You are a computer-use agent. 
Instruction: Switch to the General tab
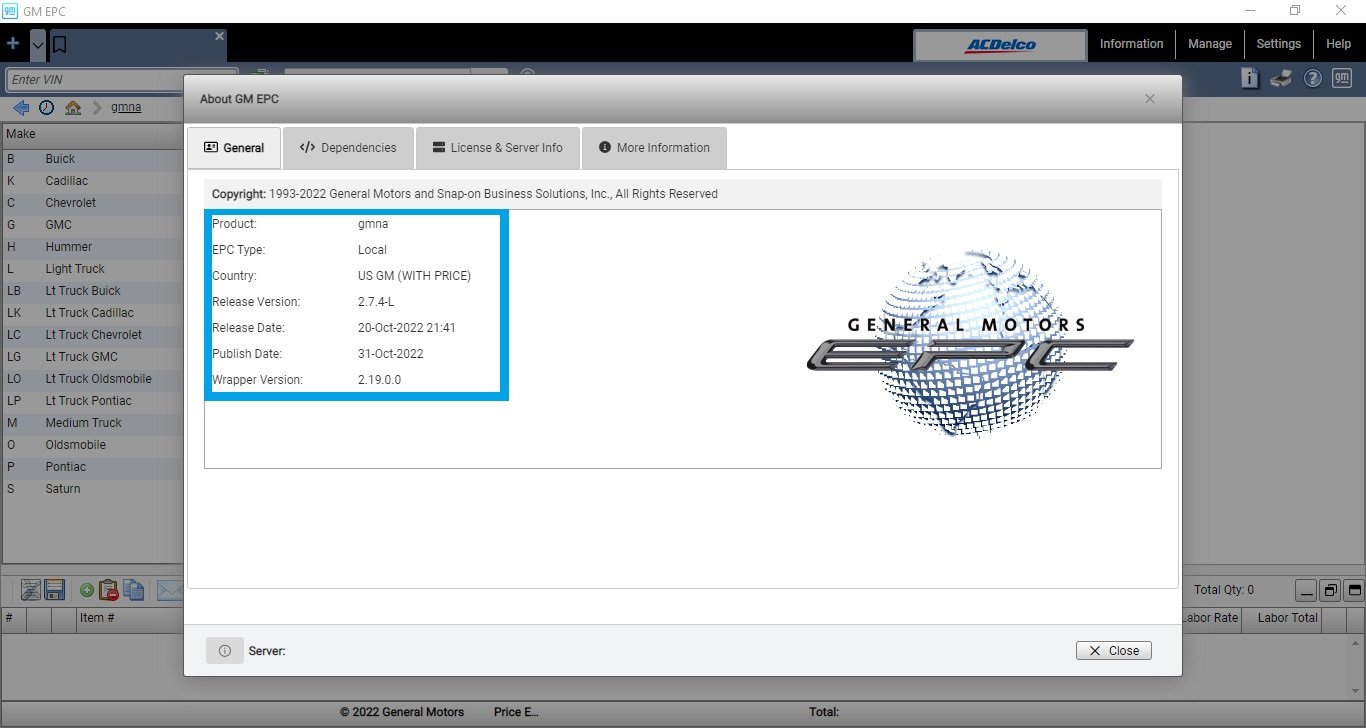click(x=234, y=148)
